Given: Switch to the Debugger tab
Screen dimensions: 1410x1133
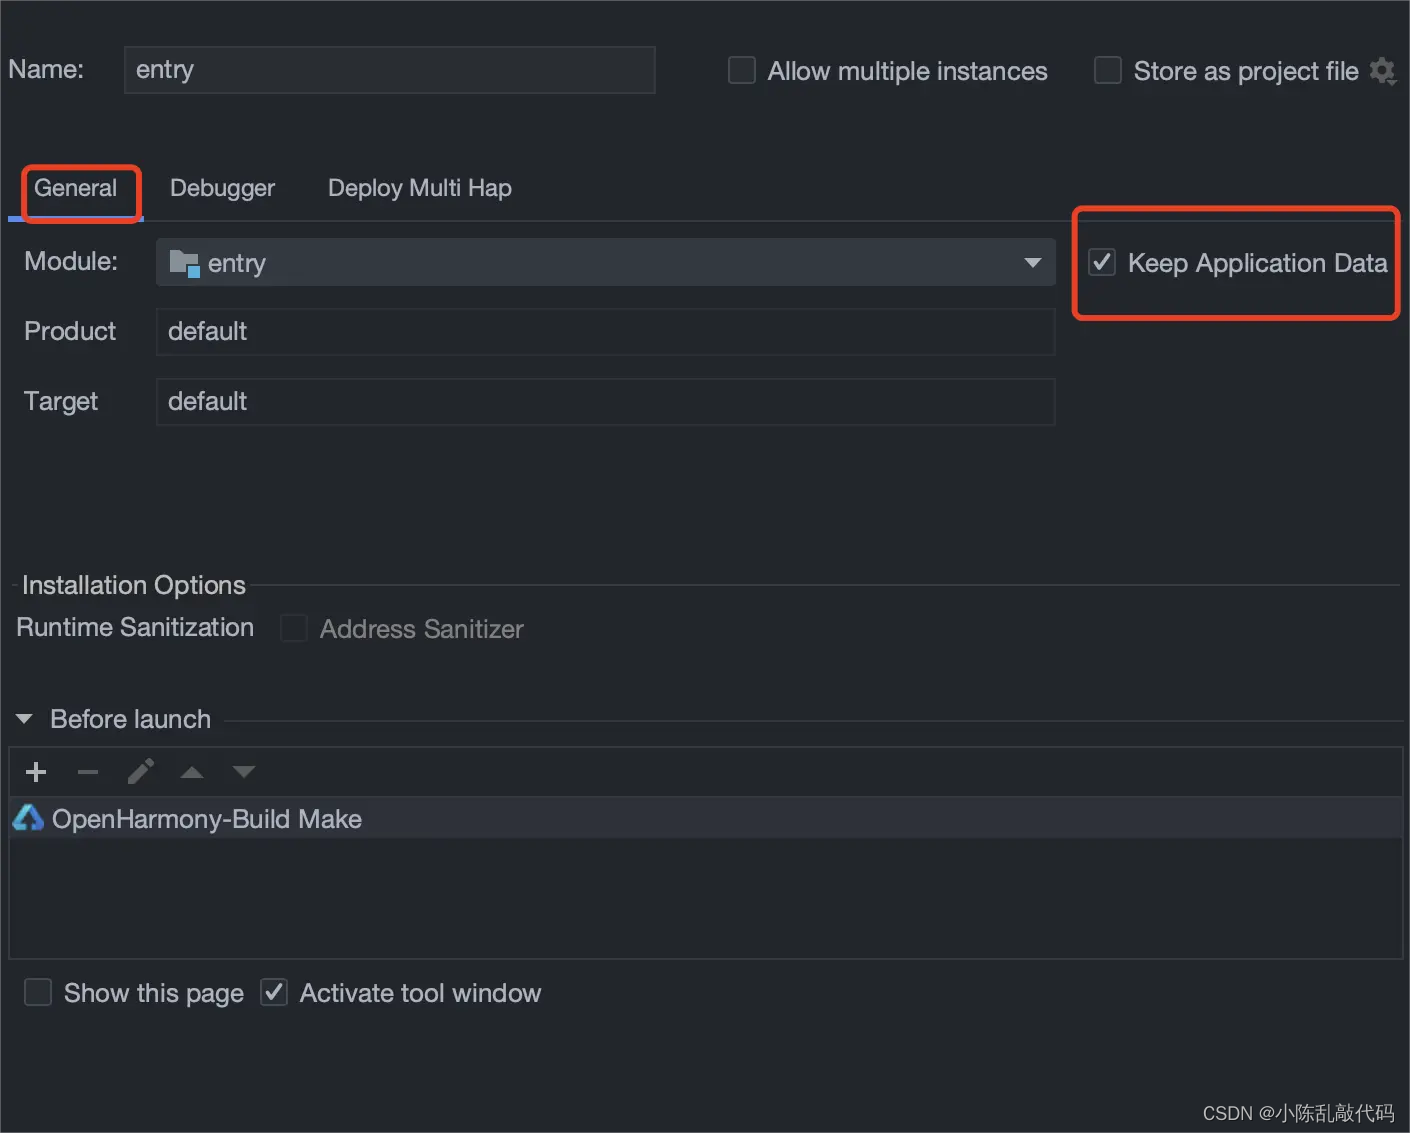Looking at the screenshot, I should (x=222, y=188).
